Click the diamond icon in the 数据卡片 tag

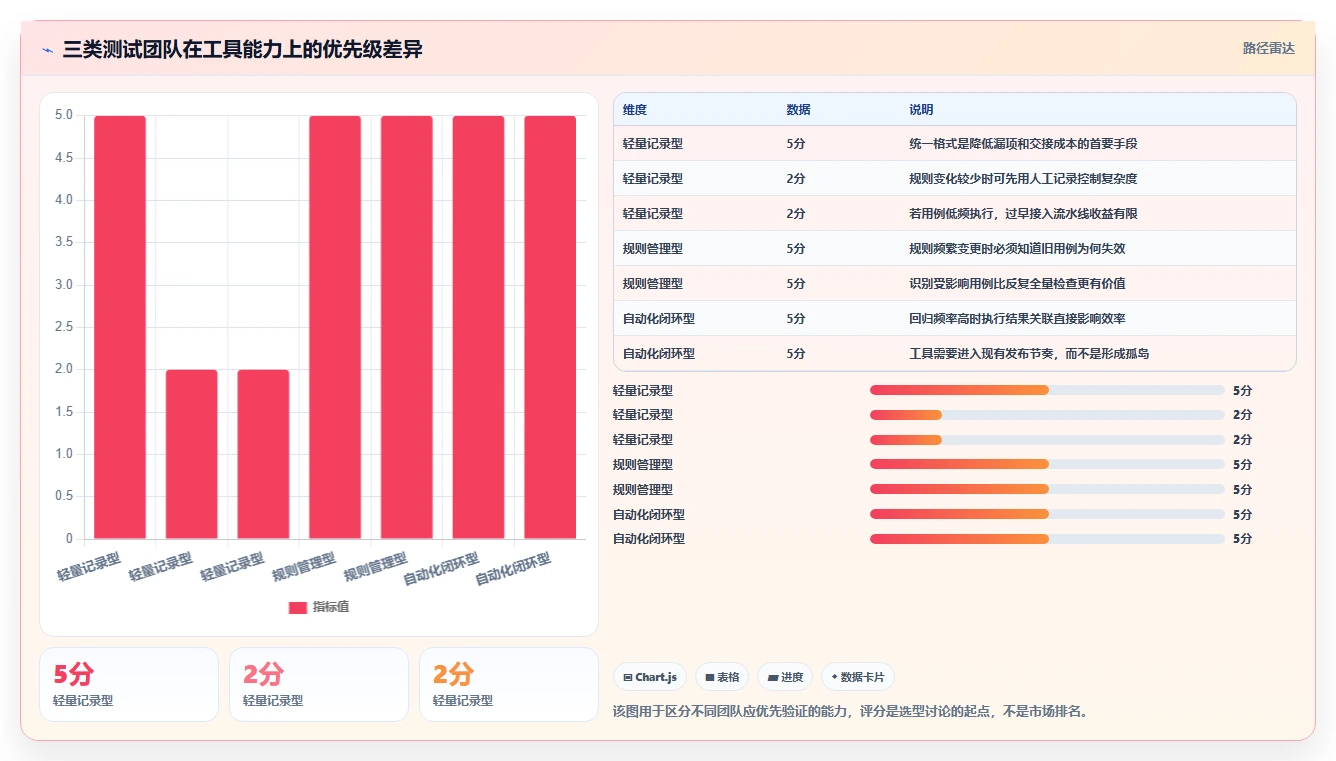[x=834, y=677]
